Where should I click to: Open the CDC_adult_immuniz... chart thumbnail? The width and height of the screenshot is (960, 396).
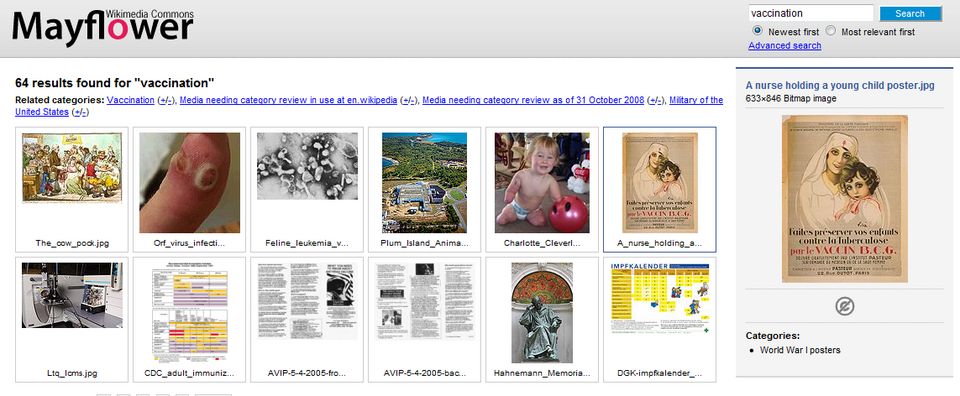point(190,312)
